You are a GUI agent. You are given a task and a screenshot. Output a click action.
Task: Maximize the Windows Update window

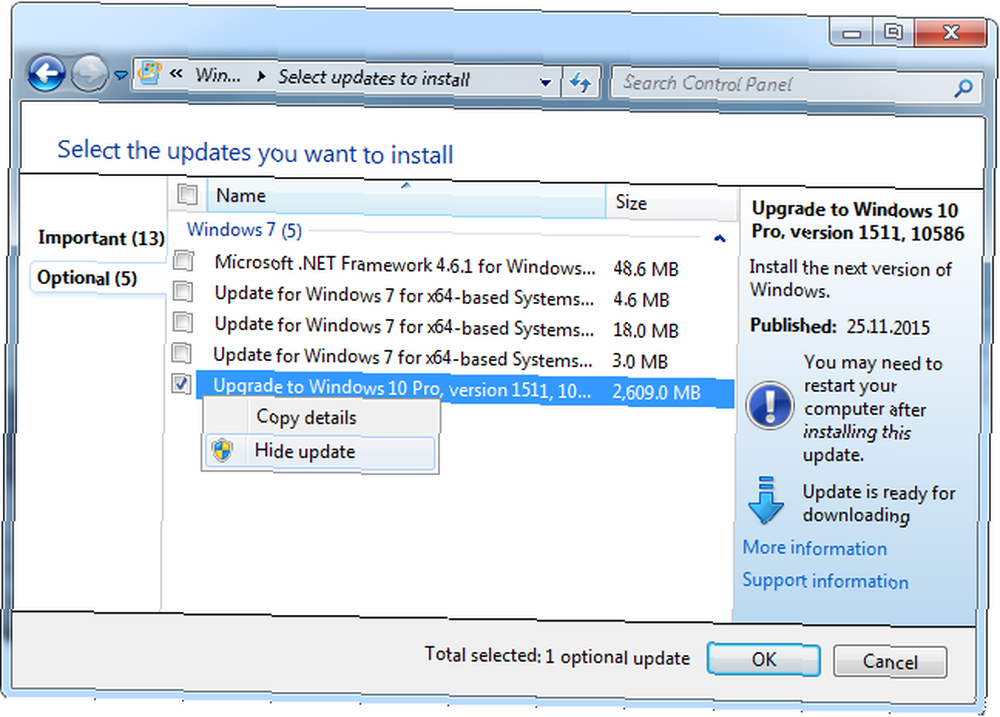(x=893, y=32)
